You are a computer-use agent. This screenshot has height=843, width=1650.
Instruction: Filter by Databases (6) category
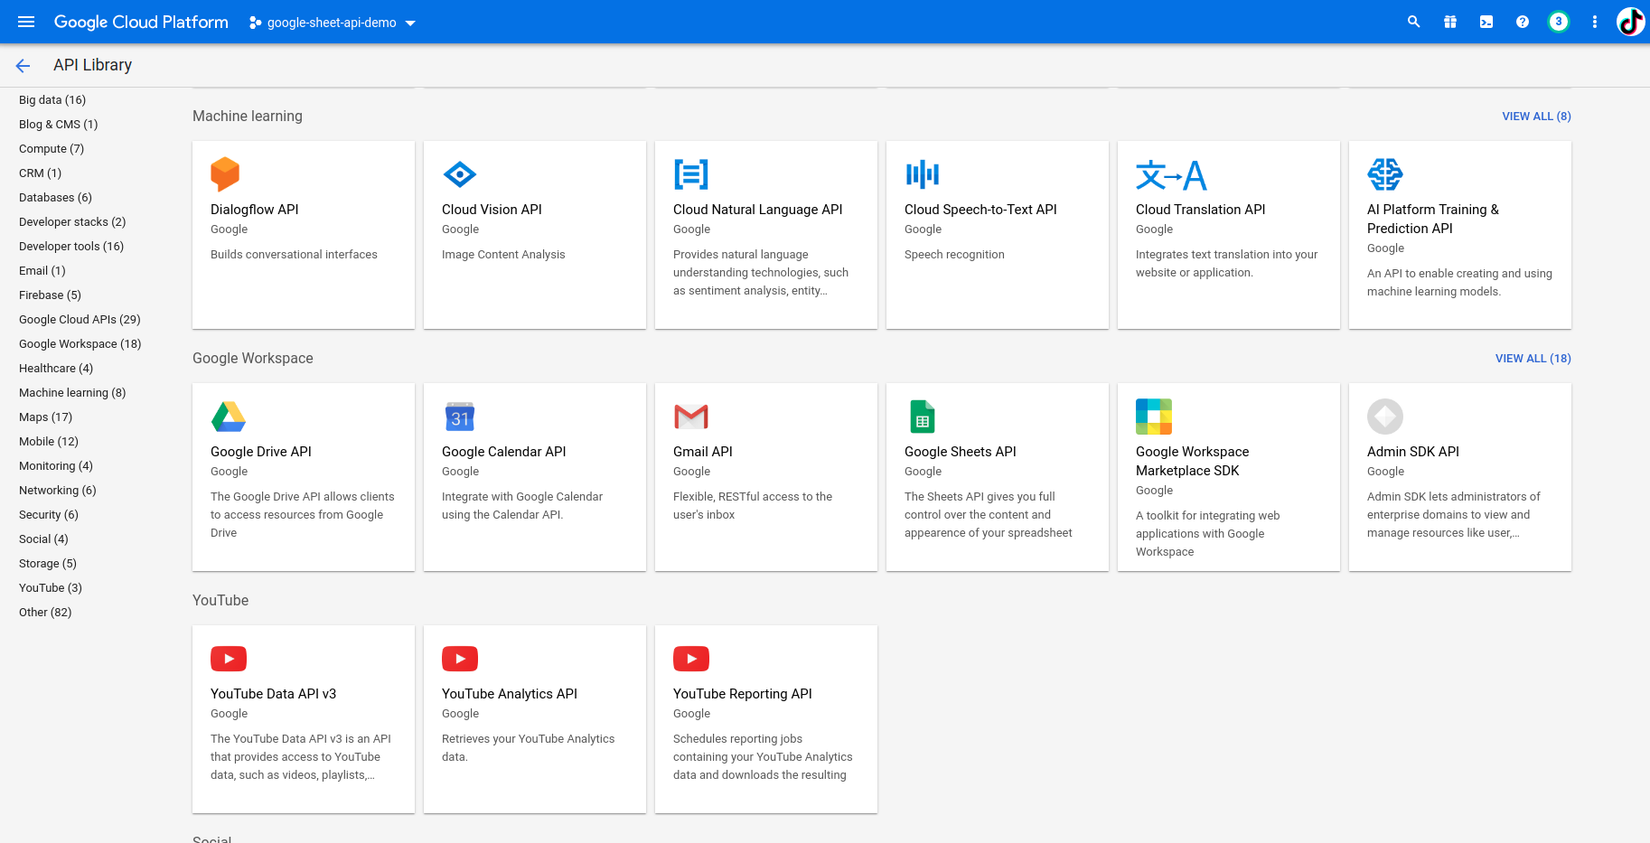pyautogui.click(x=55, y=198)
